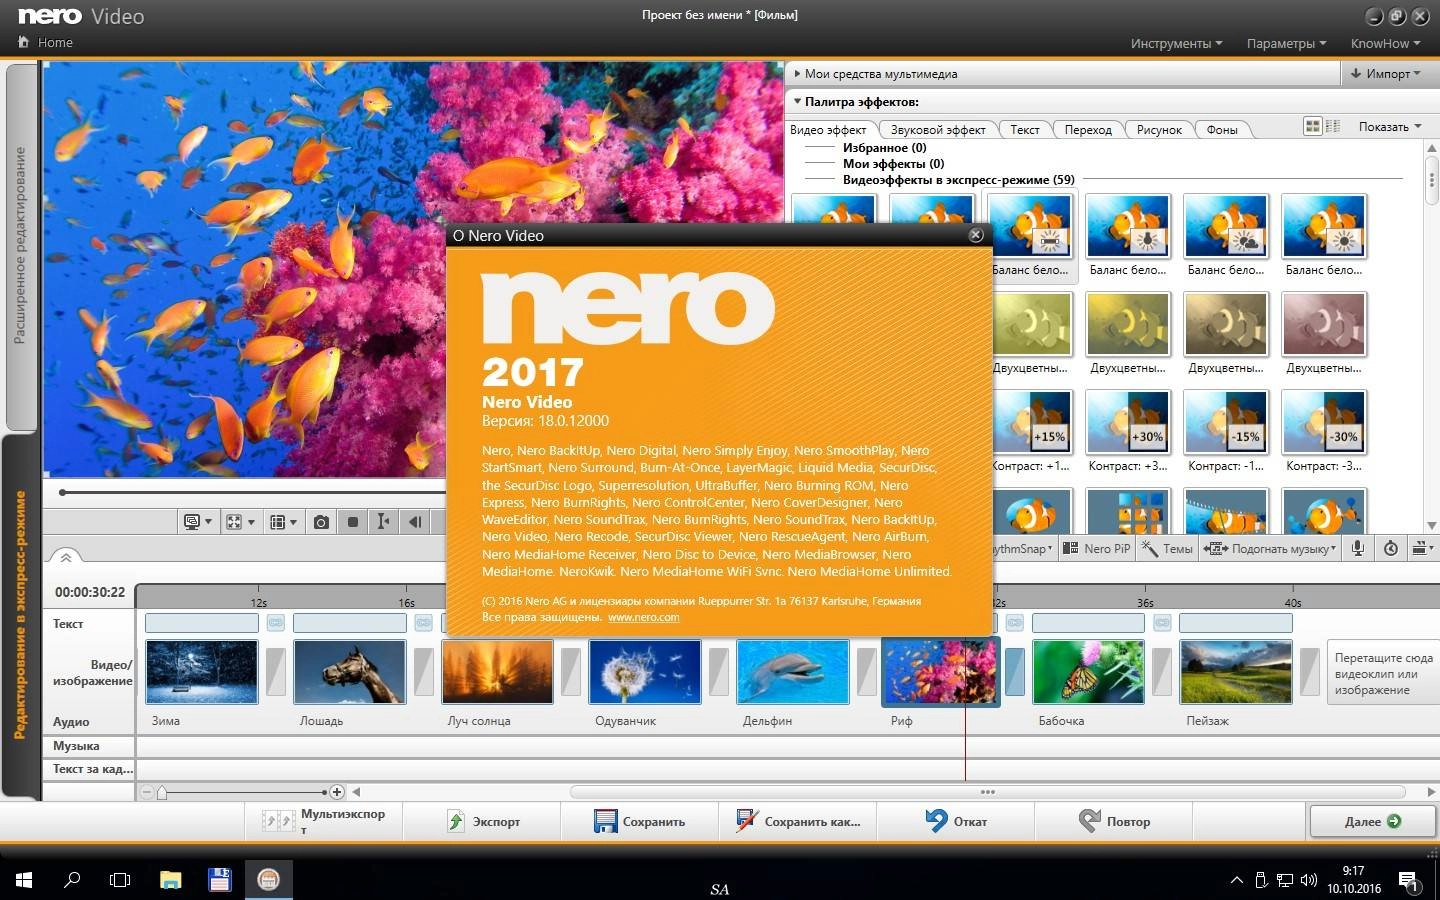
Task: Open the Fit Music (Подогнать музыку) dropdown
Action: click(x=1271, y=548)
